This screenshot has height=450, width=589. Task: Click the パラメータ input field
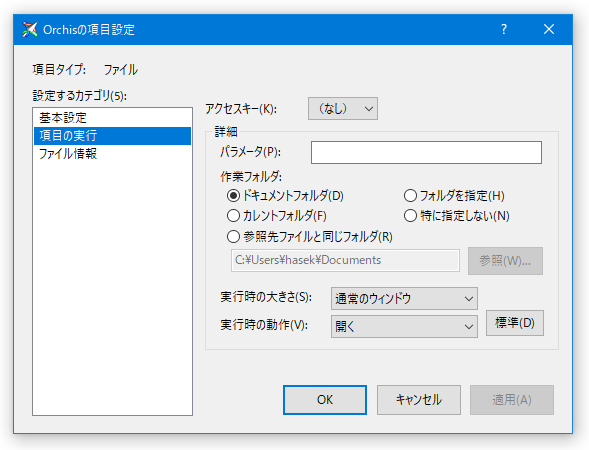(x=426, y=153)
